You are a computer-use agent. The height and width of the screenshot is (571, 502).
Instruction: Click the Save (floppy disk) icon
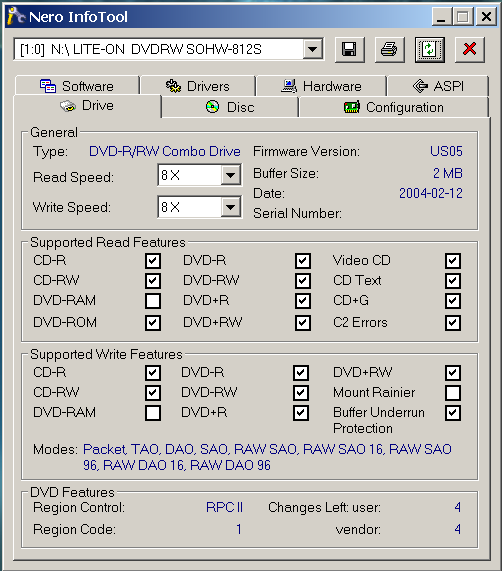[x=349, y=49]
